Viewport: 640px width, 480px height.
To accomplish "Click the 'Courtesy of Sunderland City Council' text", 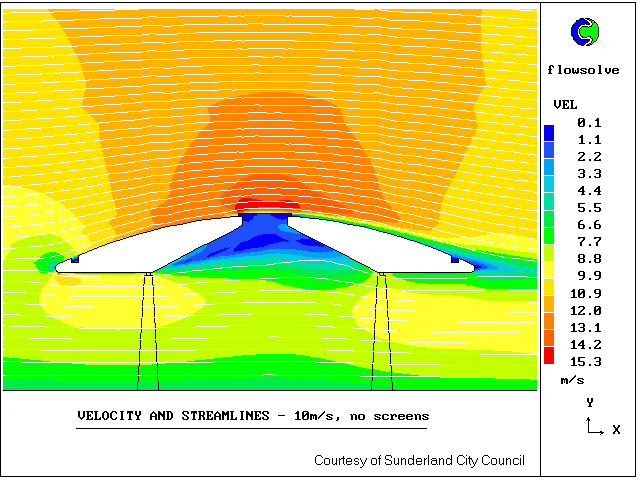I will [419, 460].
